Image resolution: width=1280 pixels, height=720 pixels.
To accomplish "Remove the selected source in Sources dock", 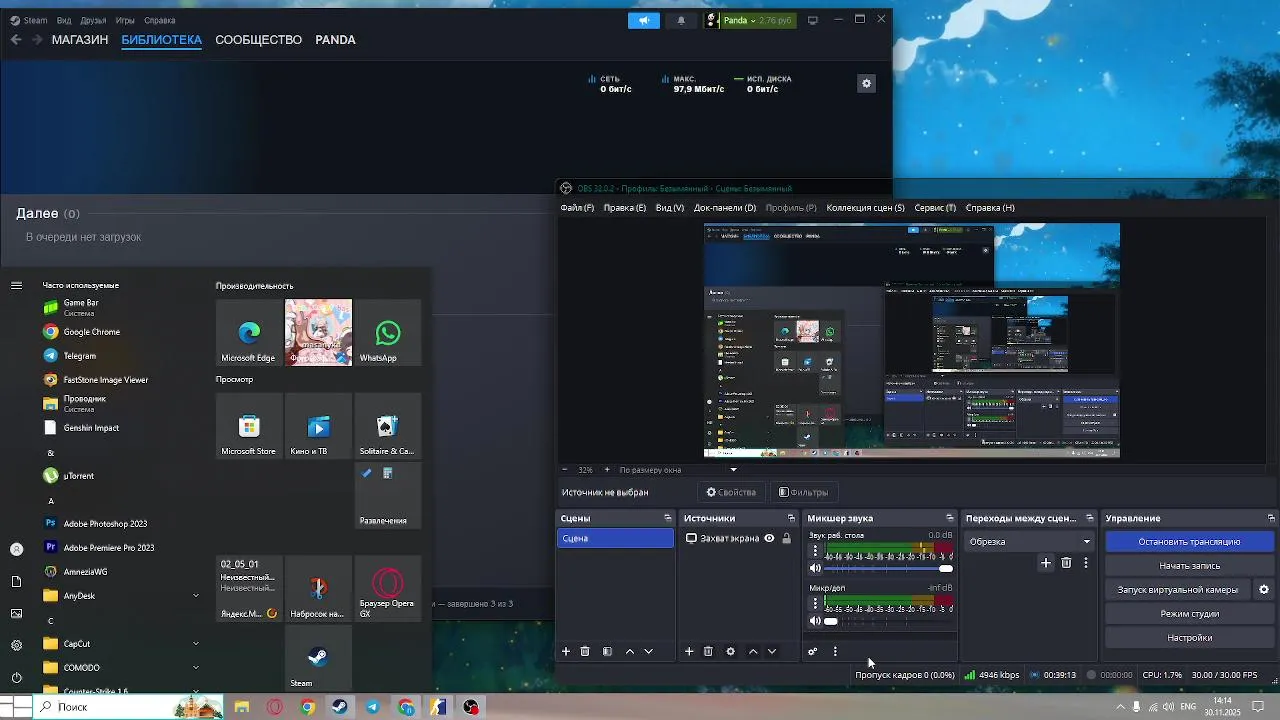I will (708, 651).
